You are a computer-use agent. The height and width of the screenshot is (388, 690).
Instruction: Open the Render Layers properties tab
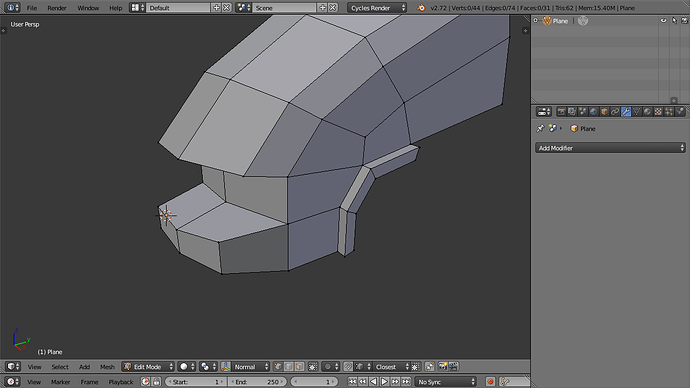(572, 112)
